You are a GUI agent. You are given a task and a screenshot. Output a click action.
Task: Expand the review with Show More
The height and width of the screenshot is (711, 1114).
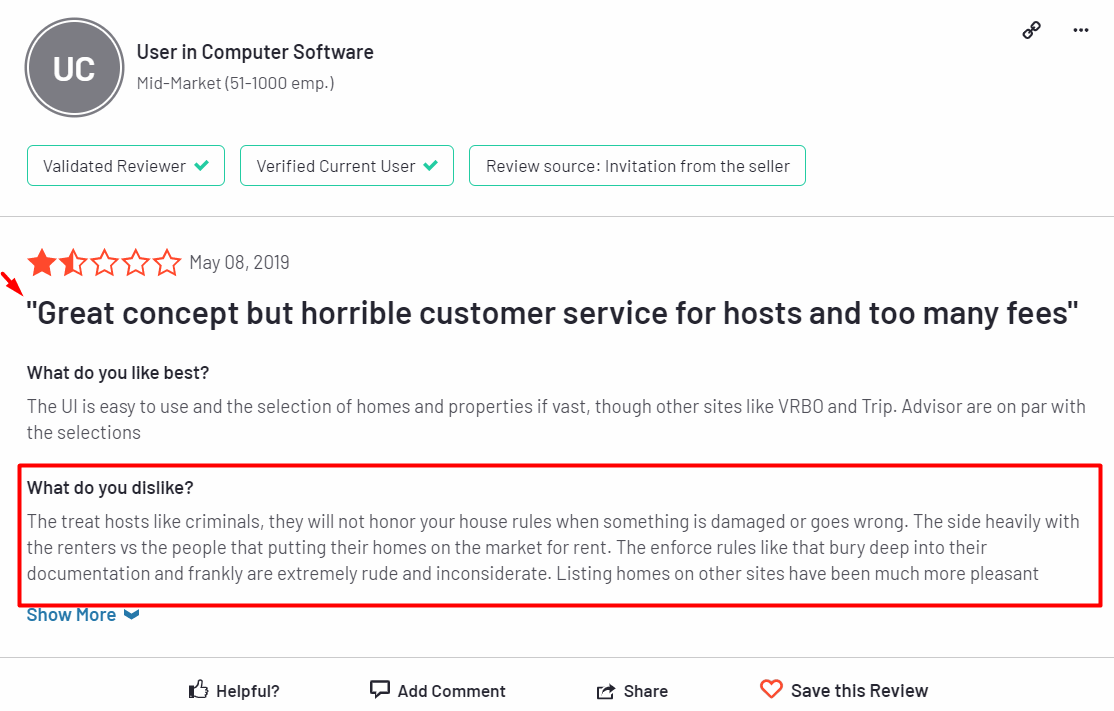point(82,615)
